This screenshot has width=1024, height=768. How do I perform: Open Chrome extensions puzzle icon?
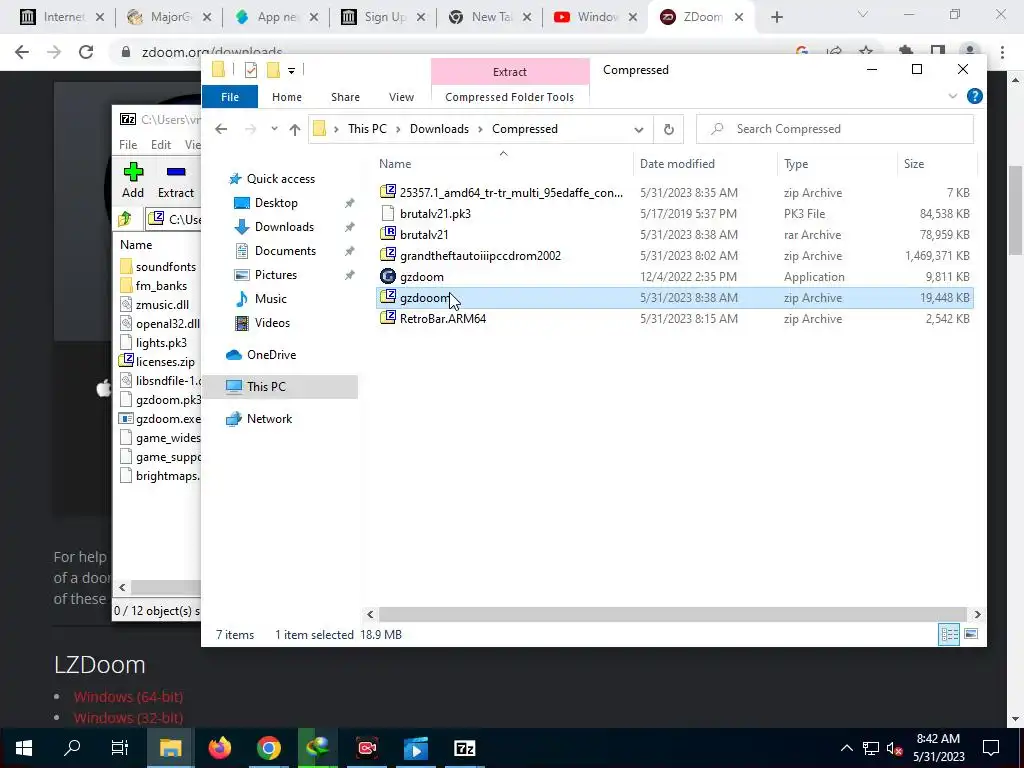tap(906, 52)
